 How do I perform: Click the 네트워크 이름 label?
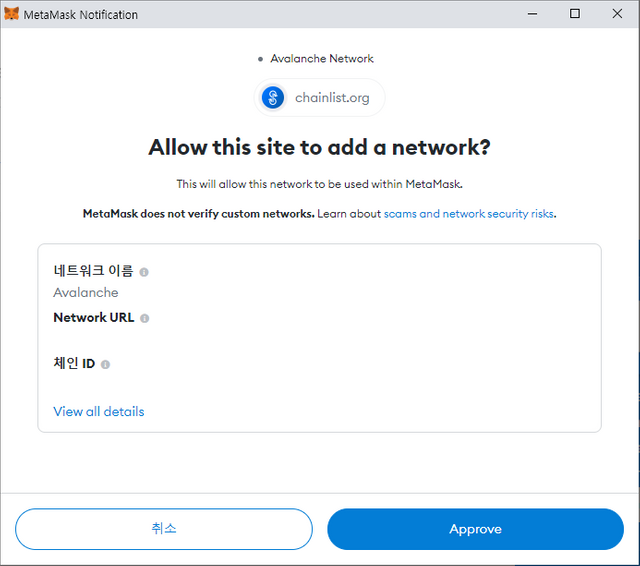click(93, 271)
